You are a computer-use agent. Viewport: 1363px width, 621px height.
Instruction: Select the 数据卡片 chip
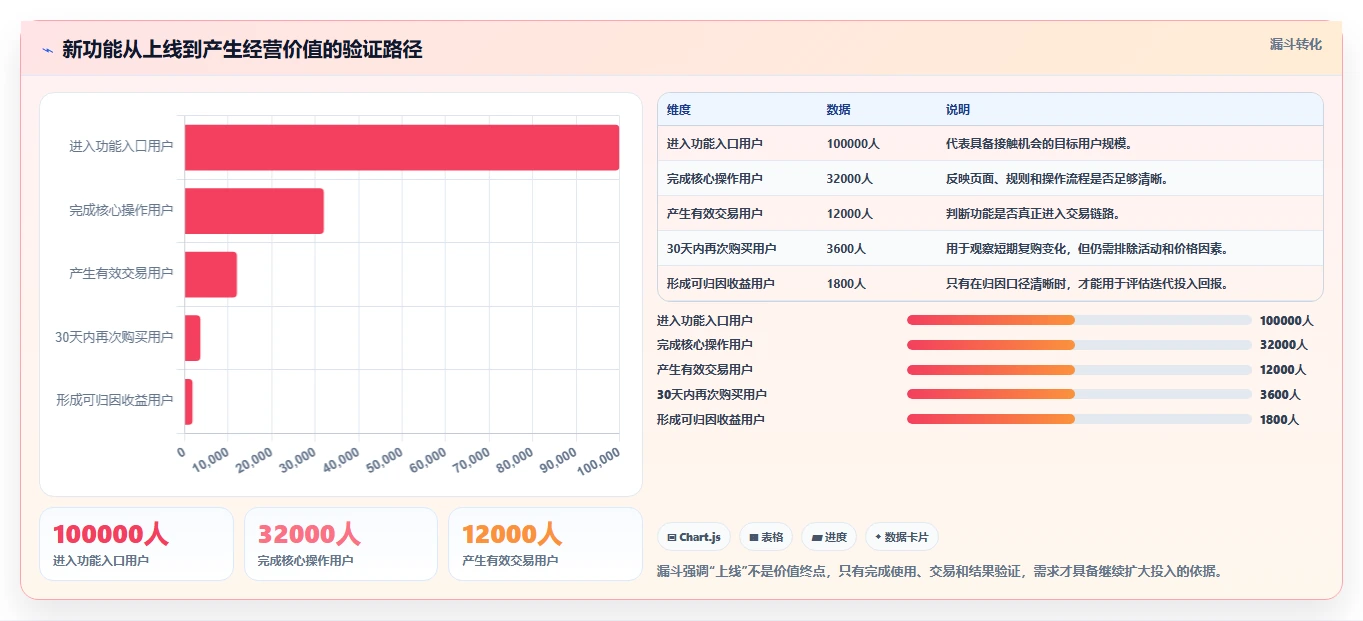[902, 537]
